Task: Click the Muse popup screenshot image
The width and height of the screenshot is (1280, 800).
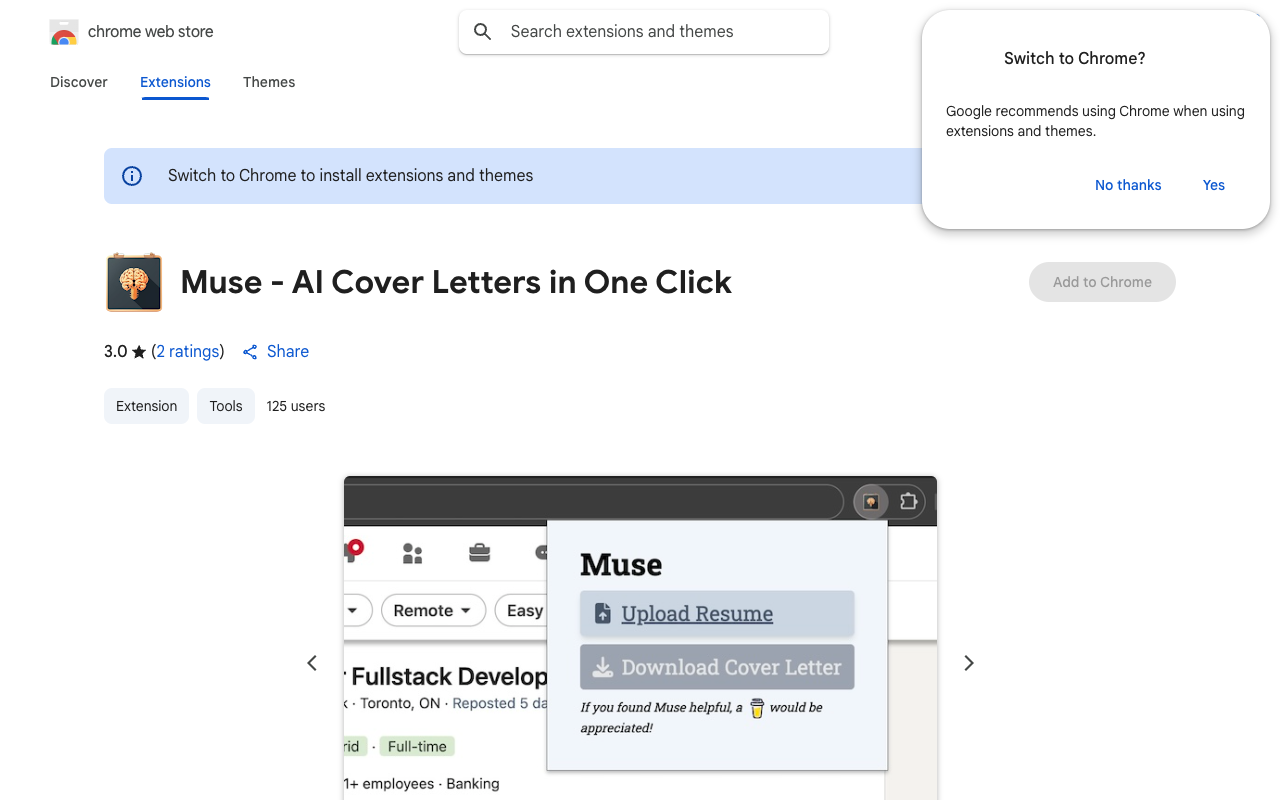Action: tap(640, 638)
